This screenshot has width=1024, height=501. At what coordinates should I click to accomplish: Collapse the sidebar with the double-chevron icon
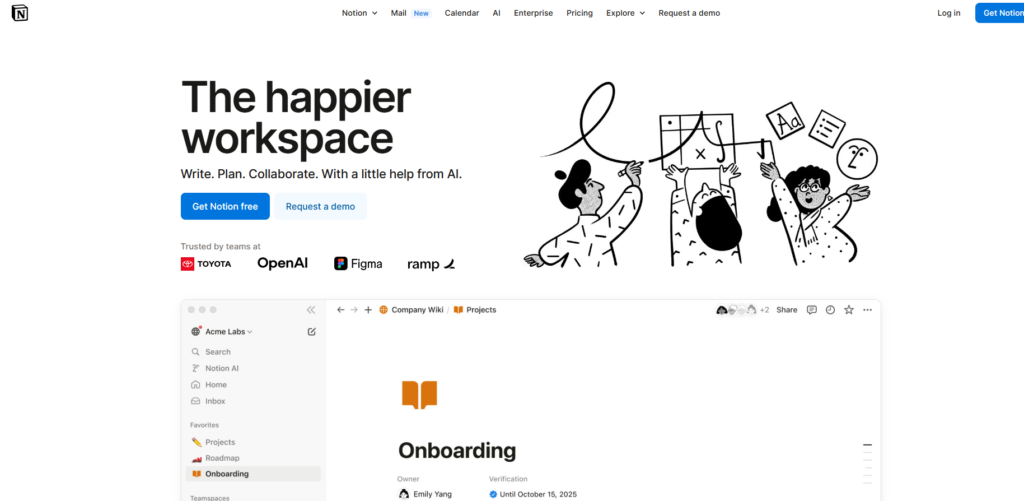(311, 310)
